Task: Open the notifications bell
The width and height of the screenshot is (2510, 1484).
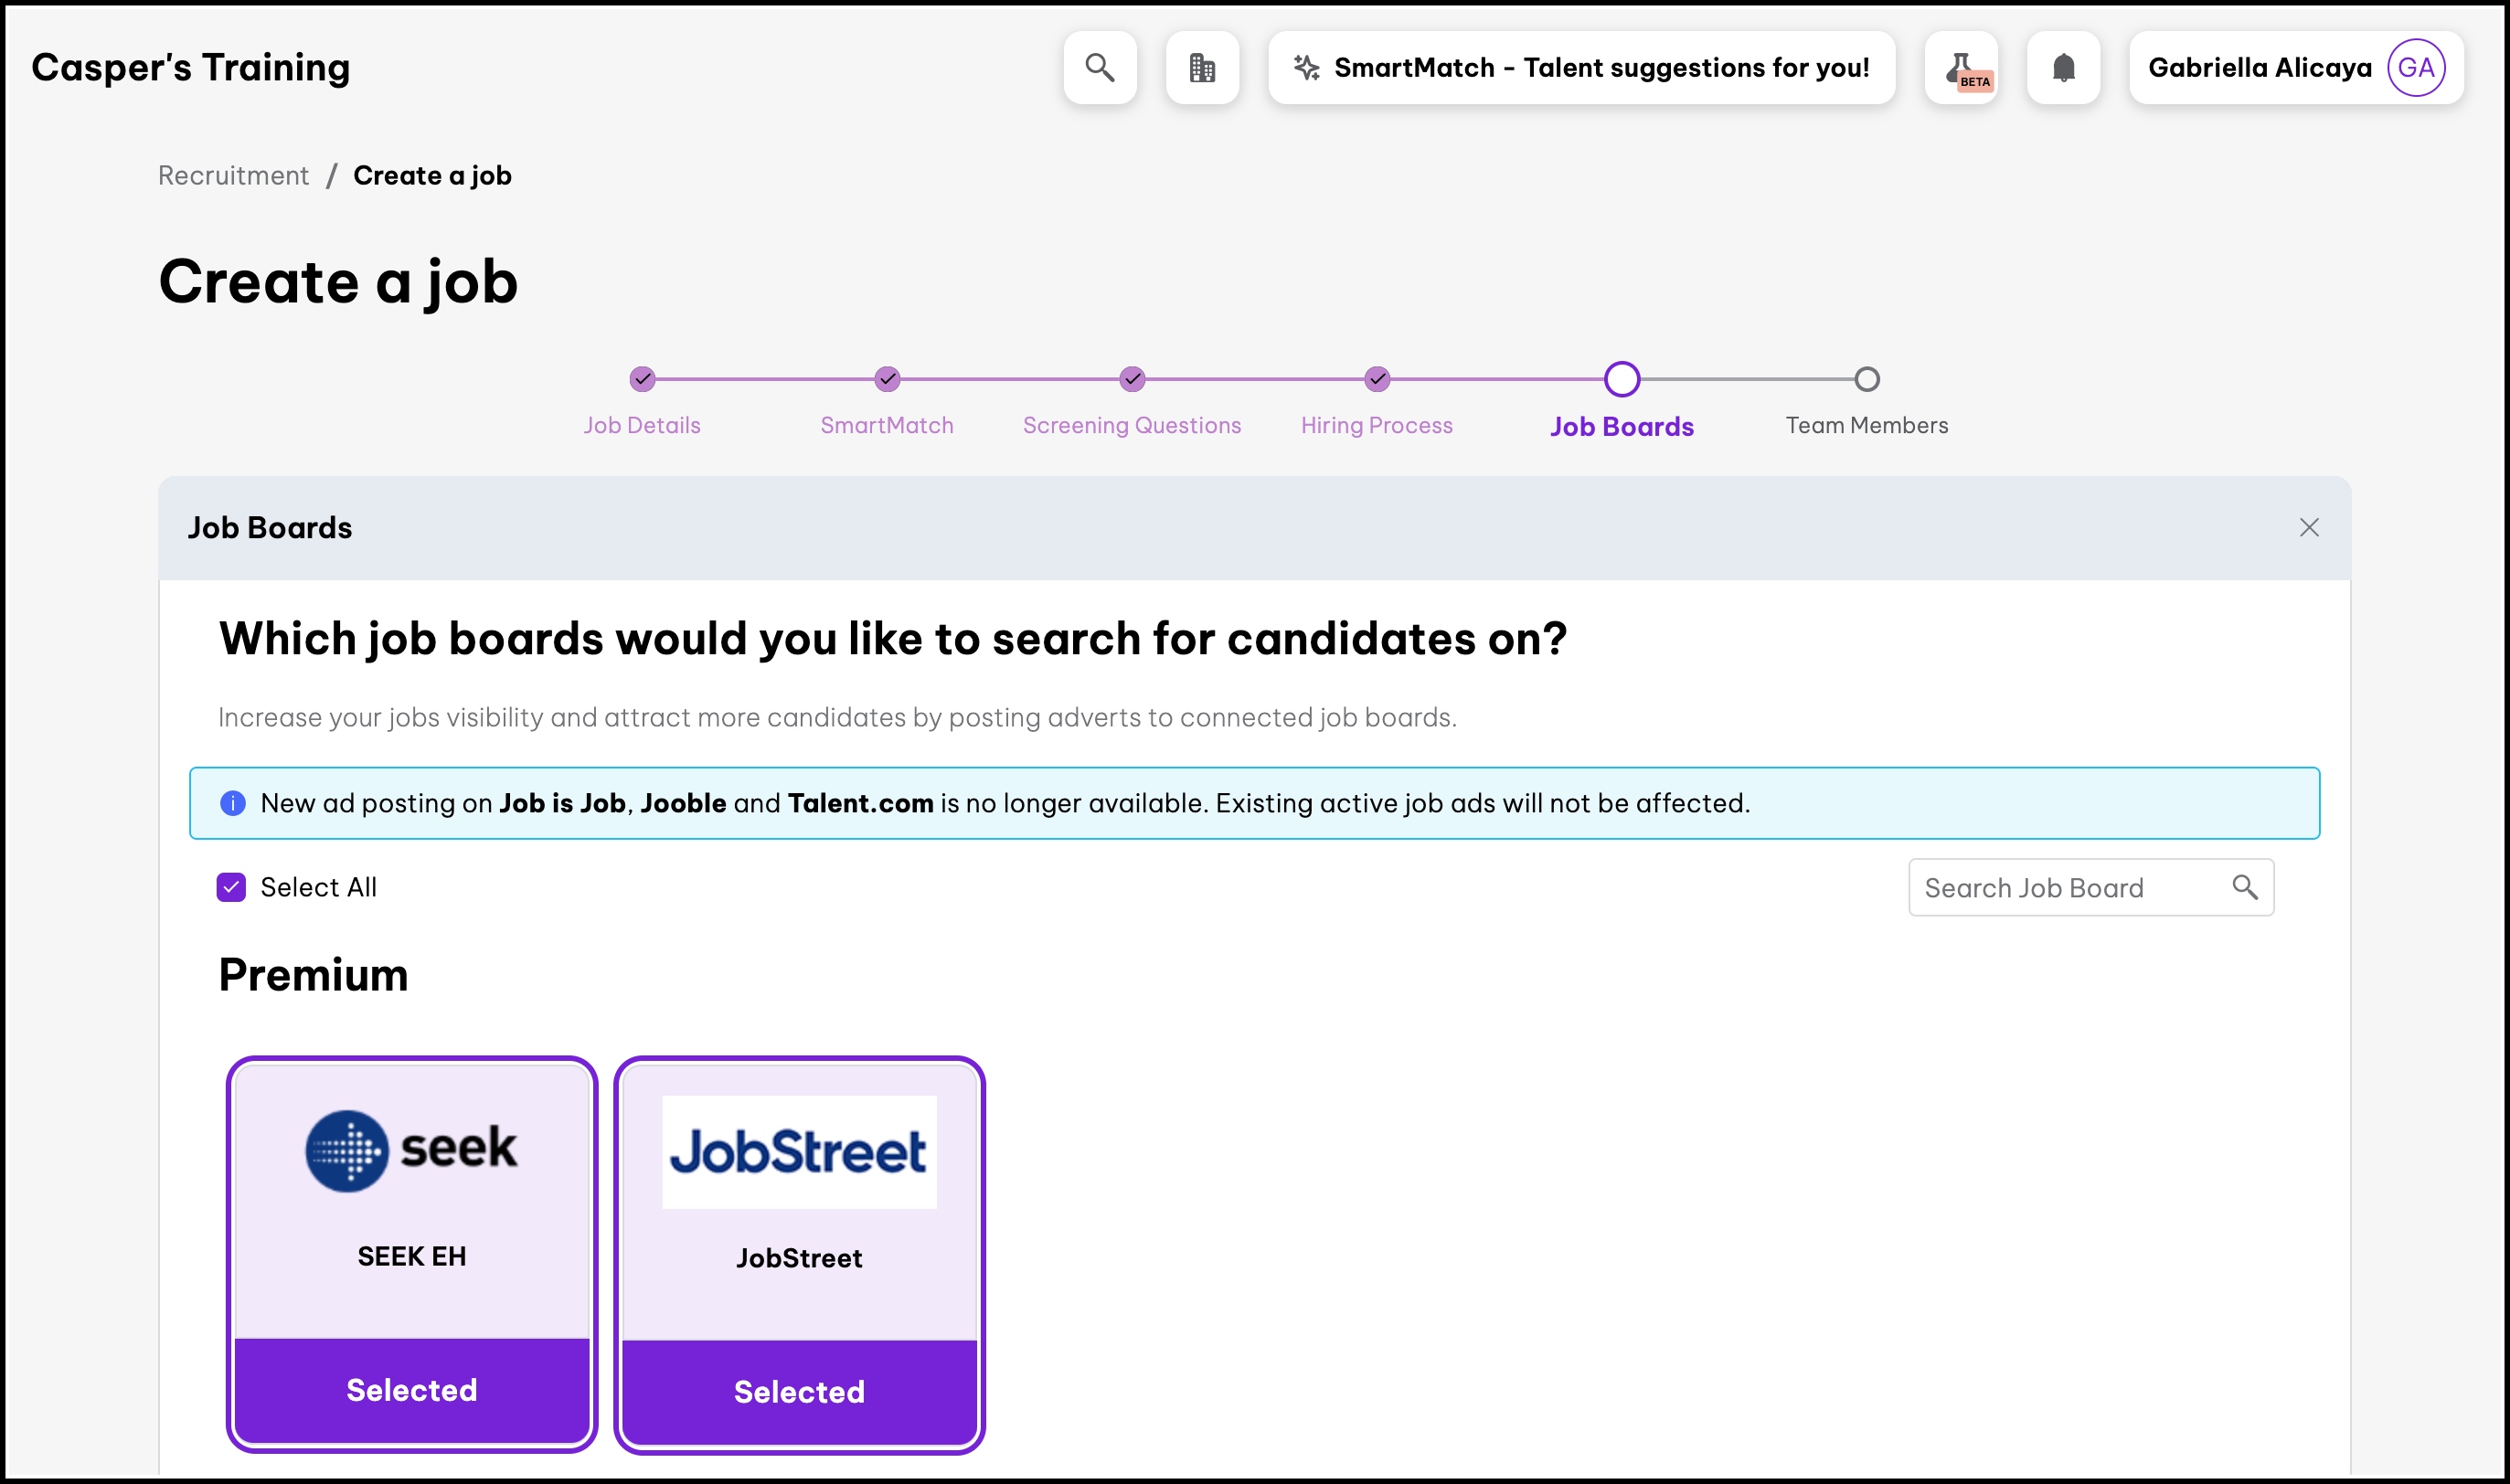Action: click(x=2064, y=68)
